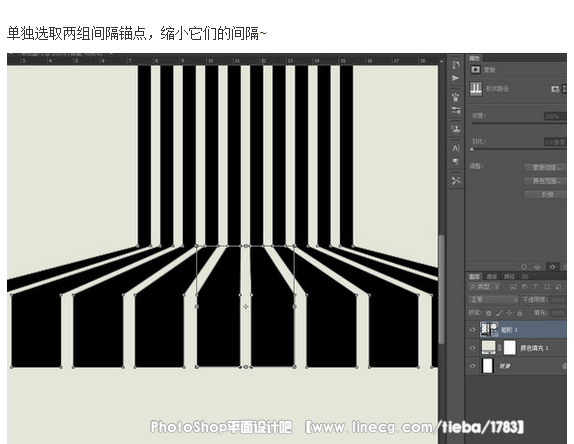Click the 羽化 feather value field
The image size is (574, 444).
(x=555, y=142)
